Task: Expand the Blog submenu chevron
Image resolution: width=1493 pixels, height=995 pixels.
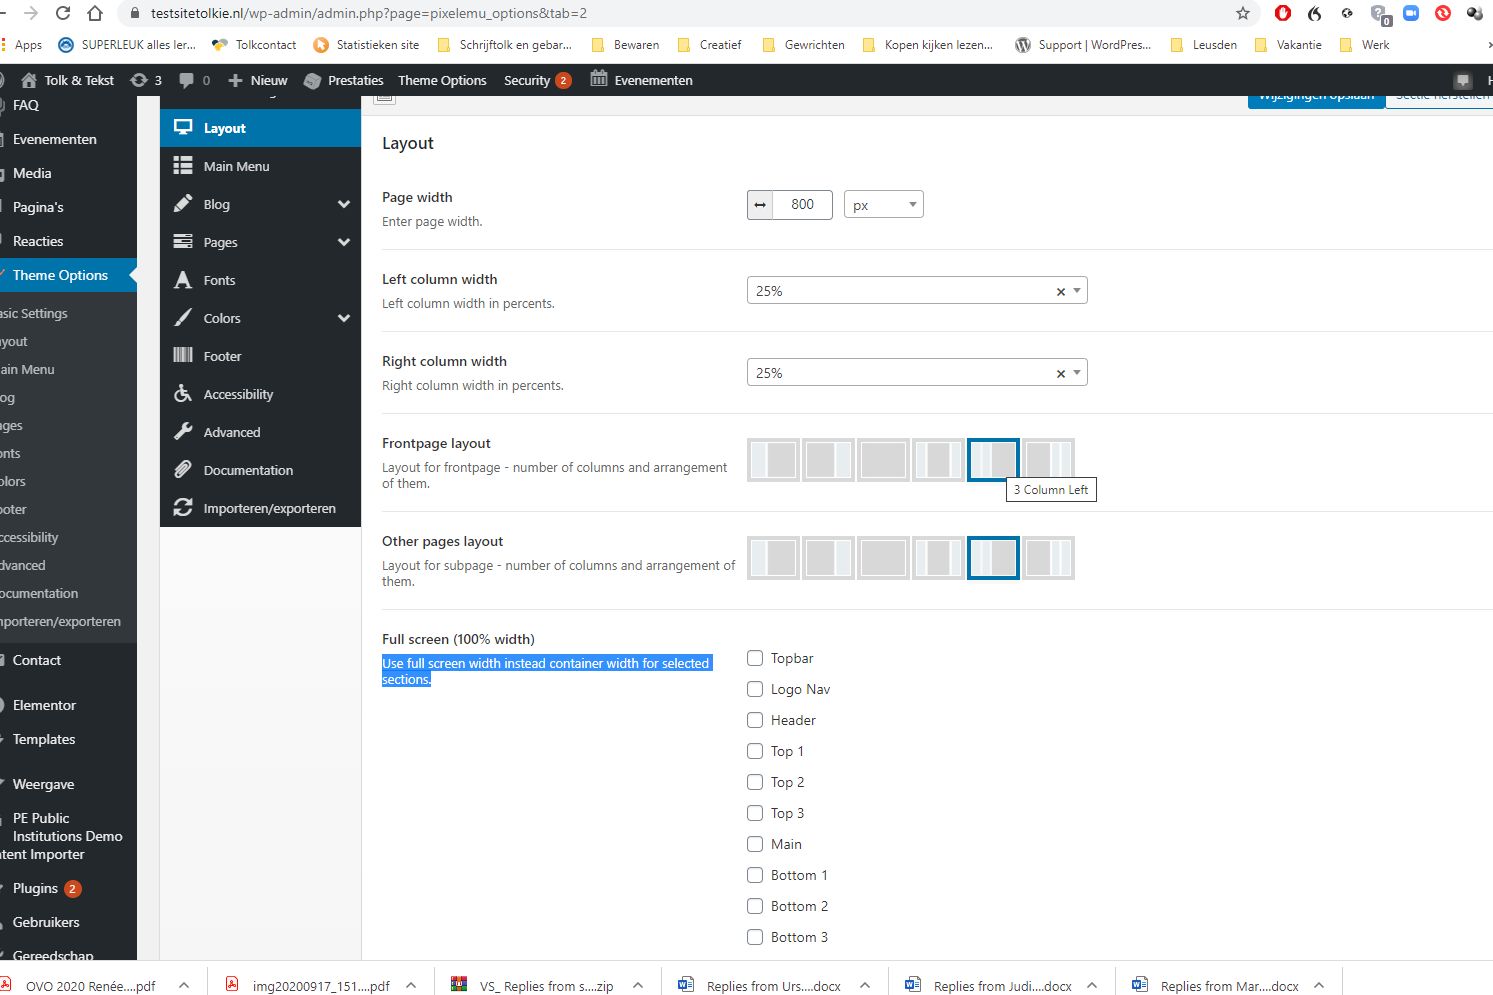Action: [344, 204]
